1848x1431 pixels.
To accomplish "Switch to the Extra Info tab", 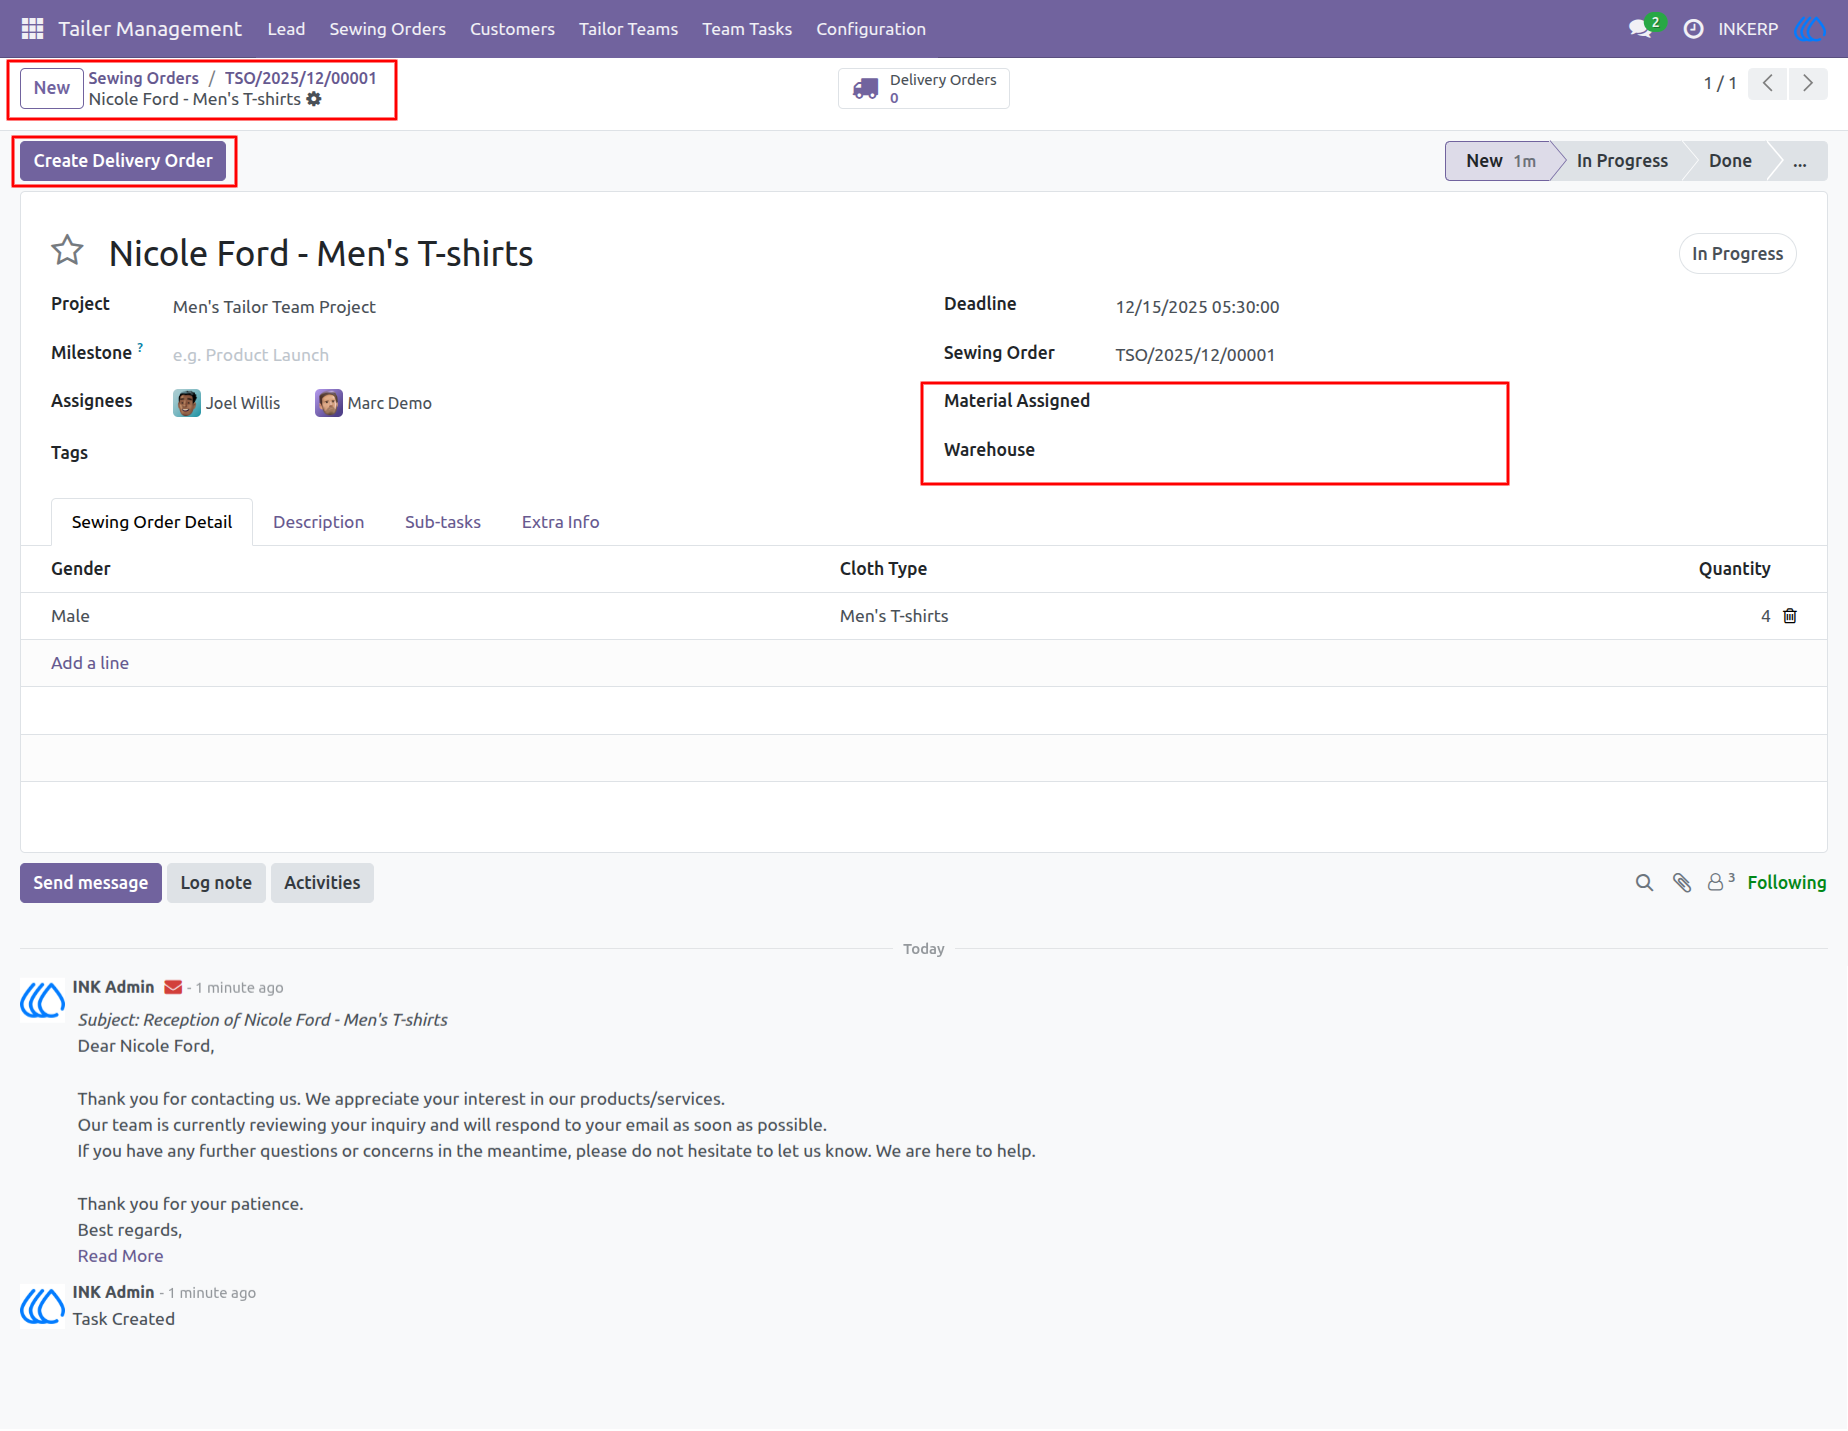I will point(560,522).
